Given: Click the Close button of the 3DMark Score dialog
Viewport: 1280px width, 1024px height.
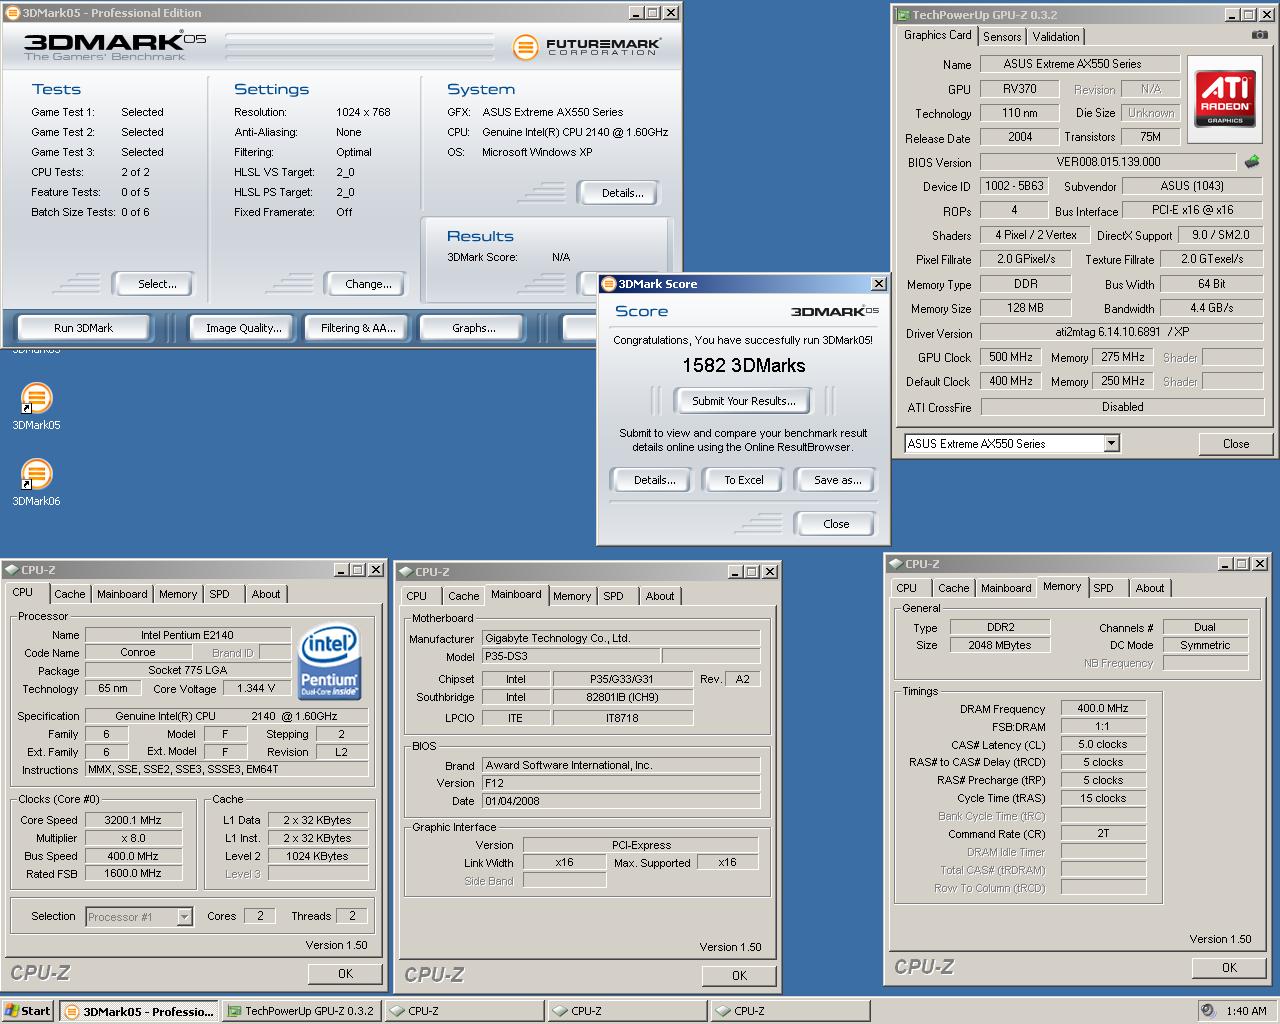Looking at the screenshot, I should (836, 524).
